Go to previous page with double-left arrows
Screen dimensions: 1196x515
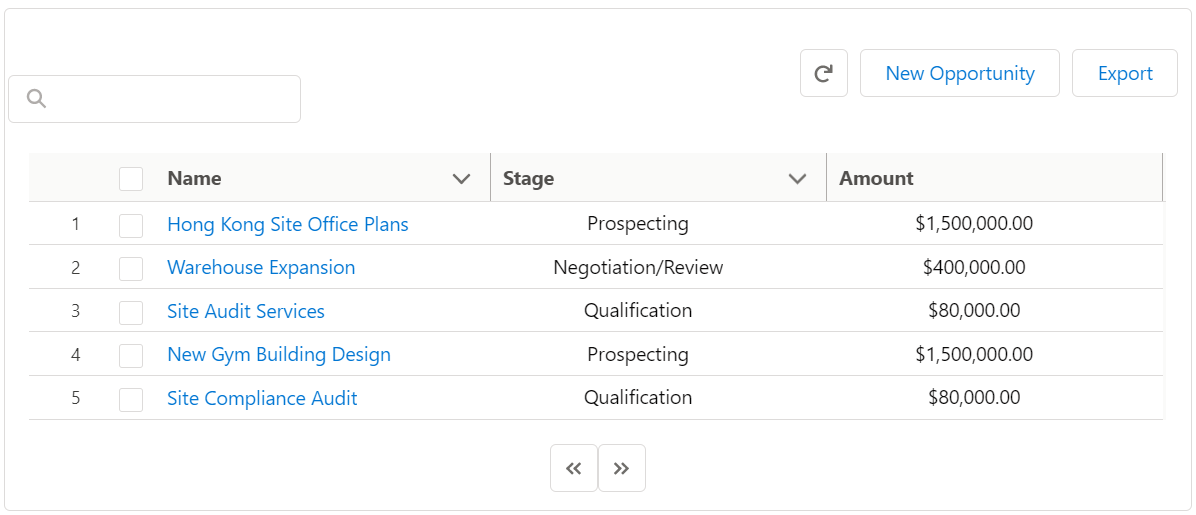574,468
